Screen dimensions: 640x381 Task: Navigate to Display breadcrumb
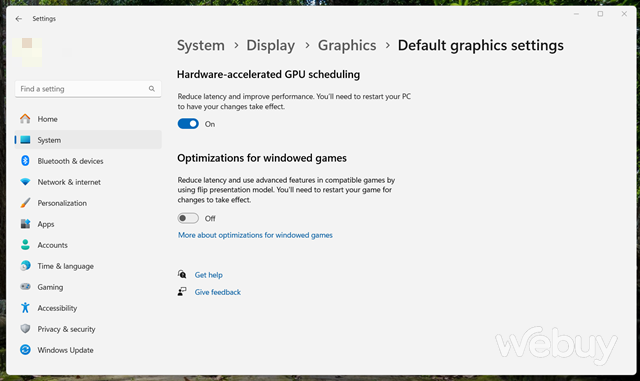click(x=271, y=45)
